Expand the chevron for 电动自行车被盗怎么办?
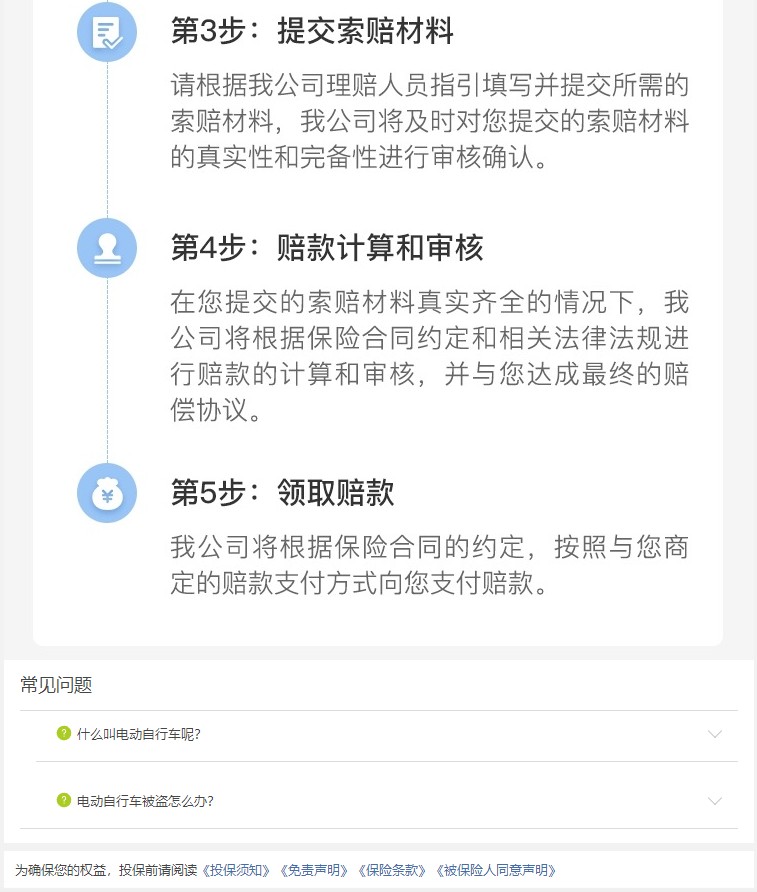Screen dimensions: 757x892 715,801
